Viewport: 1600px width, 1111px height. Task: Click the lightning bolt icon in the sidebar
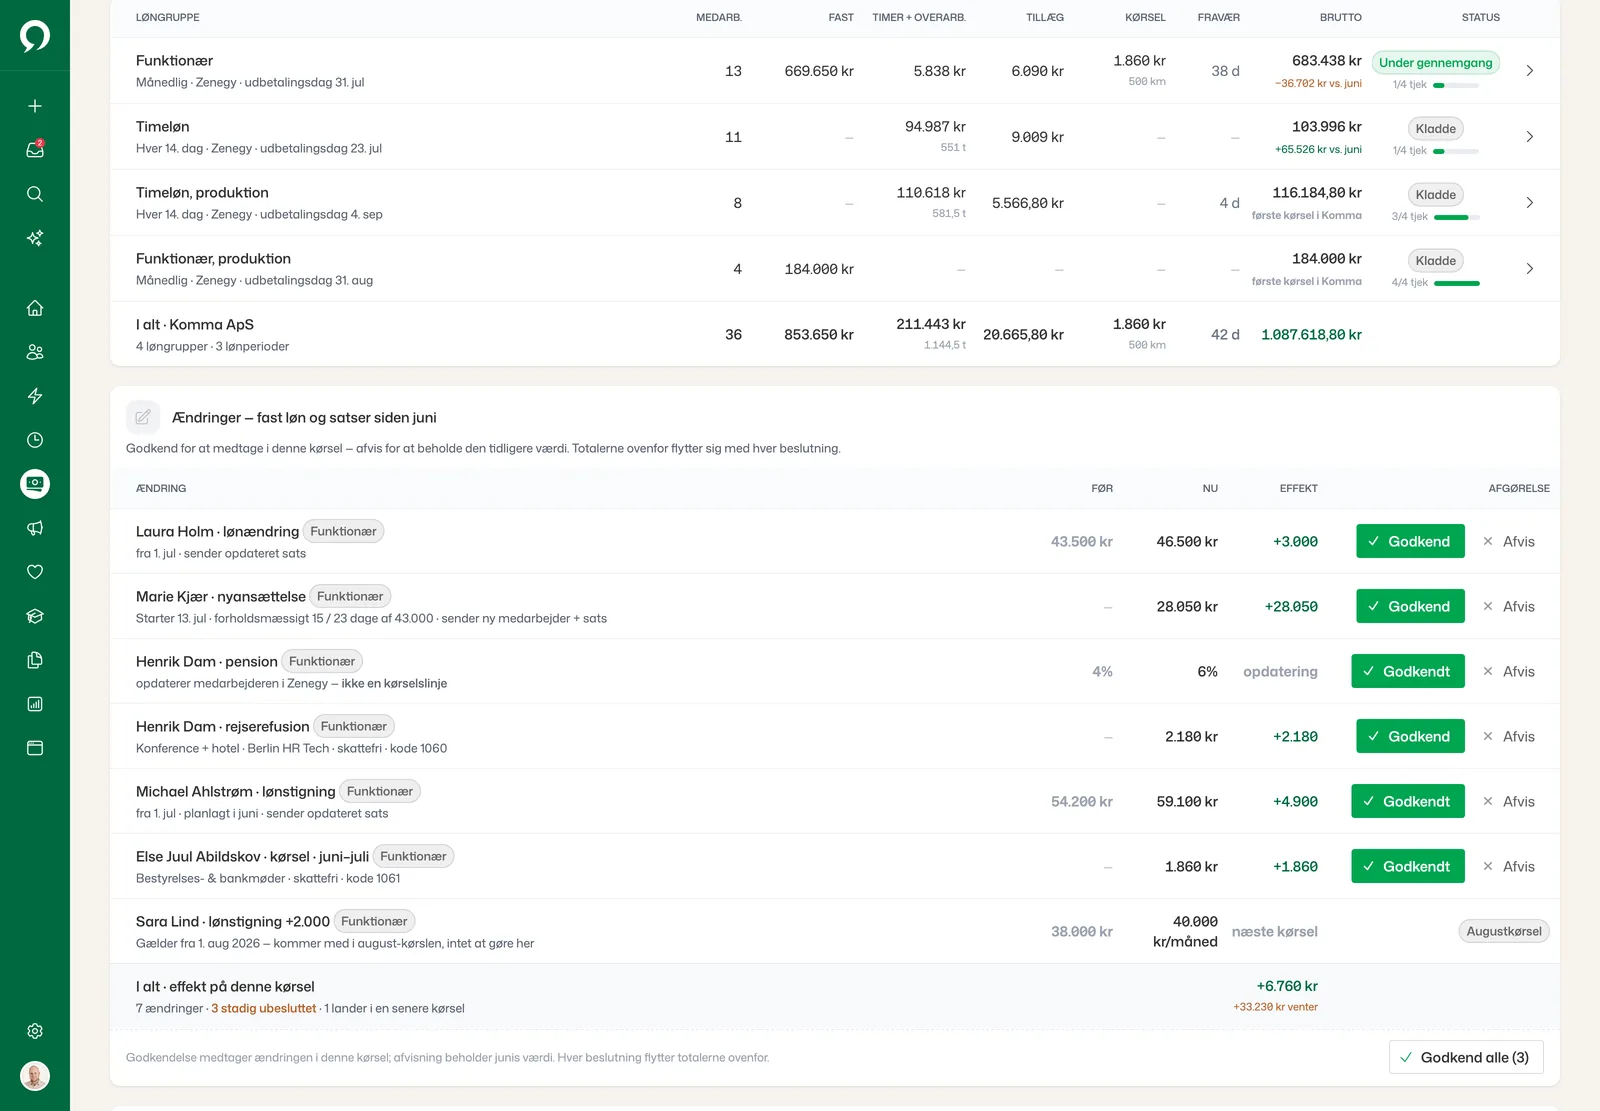35,396
